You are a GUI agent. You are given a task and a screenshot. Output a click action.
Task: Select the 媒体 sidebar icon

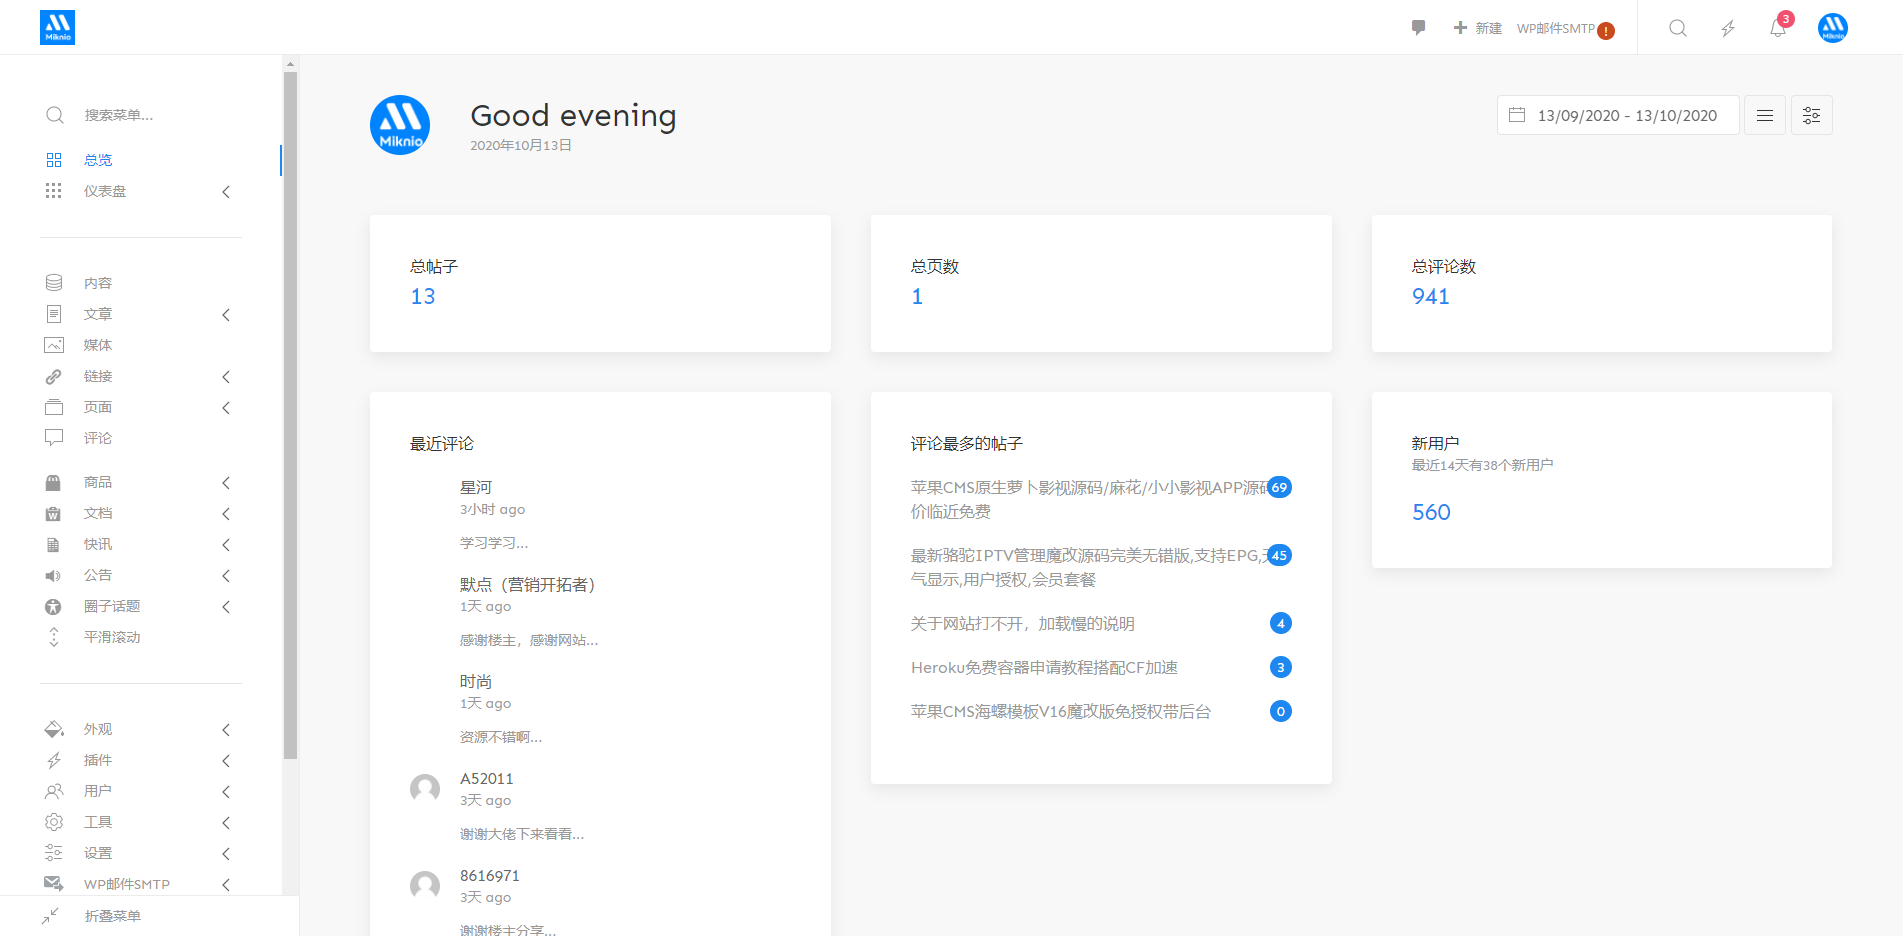55,345
